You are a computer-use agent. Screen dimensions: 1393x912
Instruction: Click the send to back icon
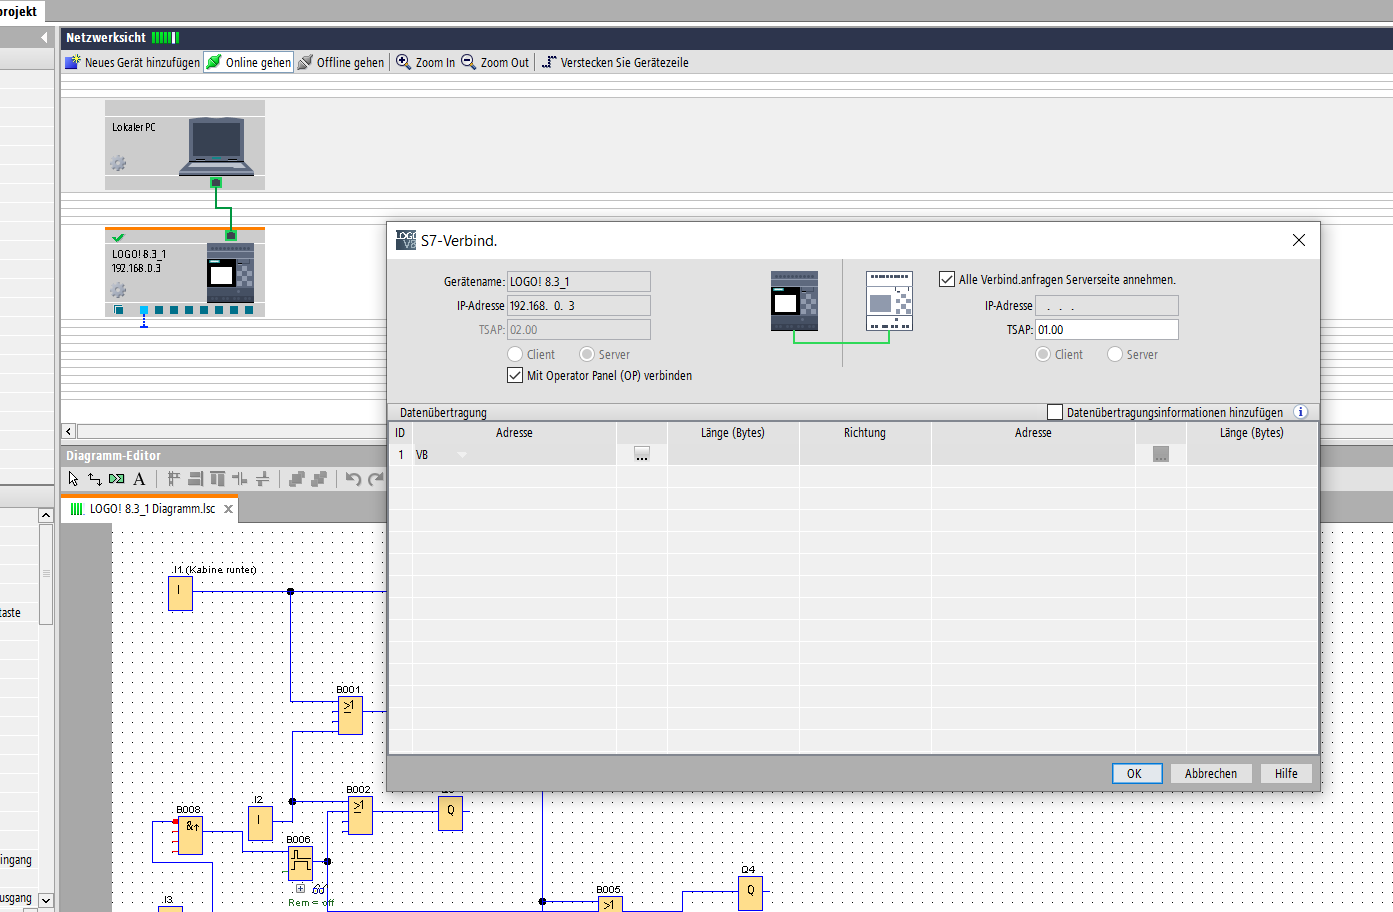(x=319, y=479)
